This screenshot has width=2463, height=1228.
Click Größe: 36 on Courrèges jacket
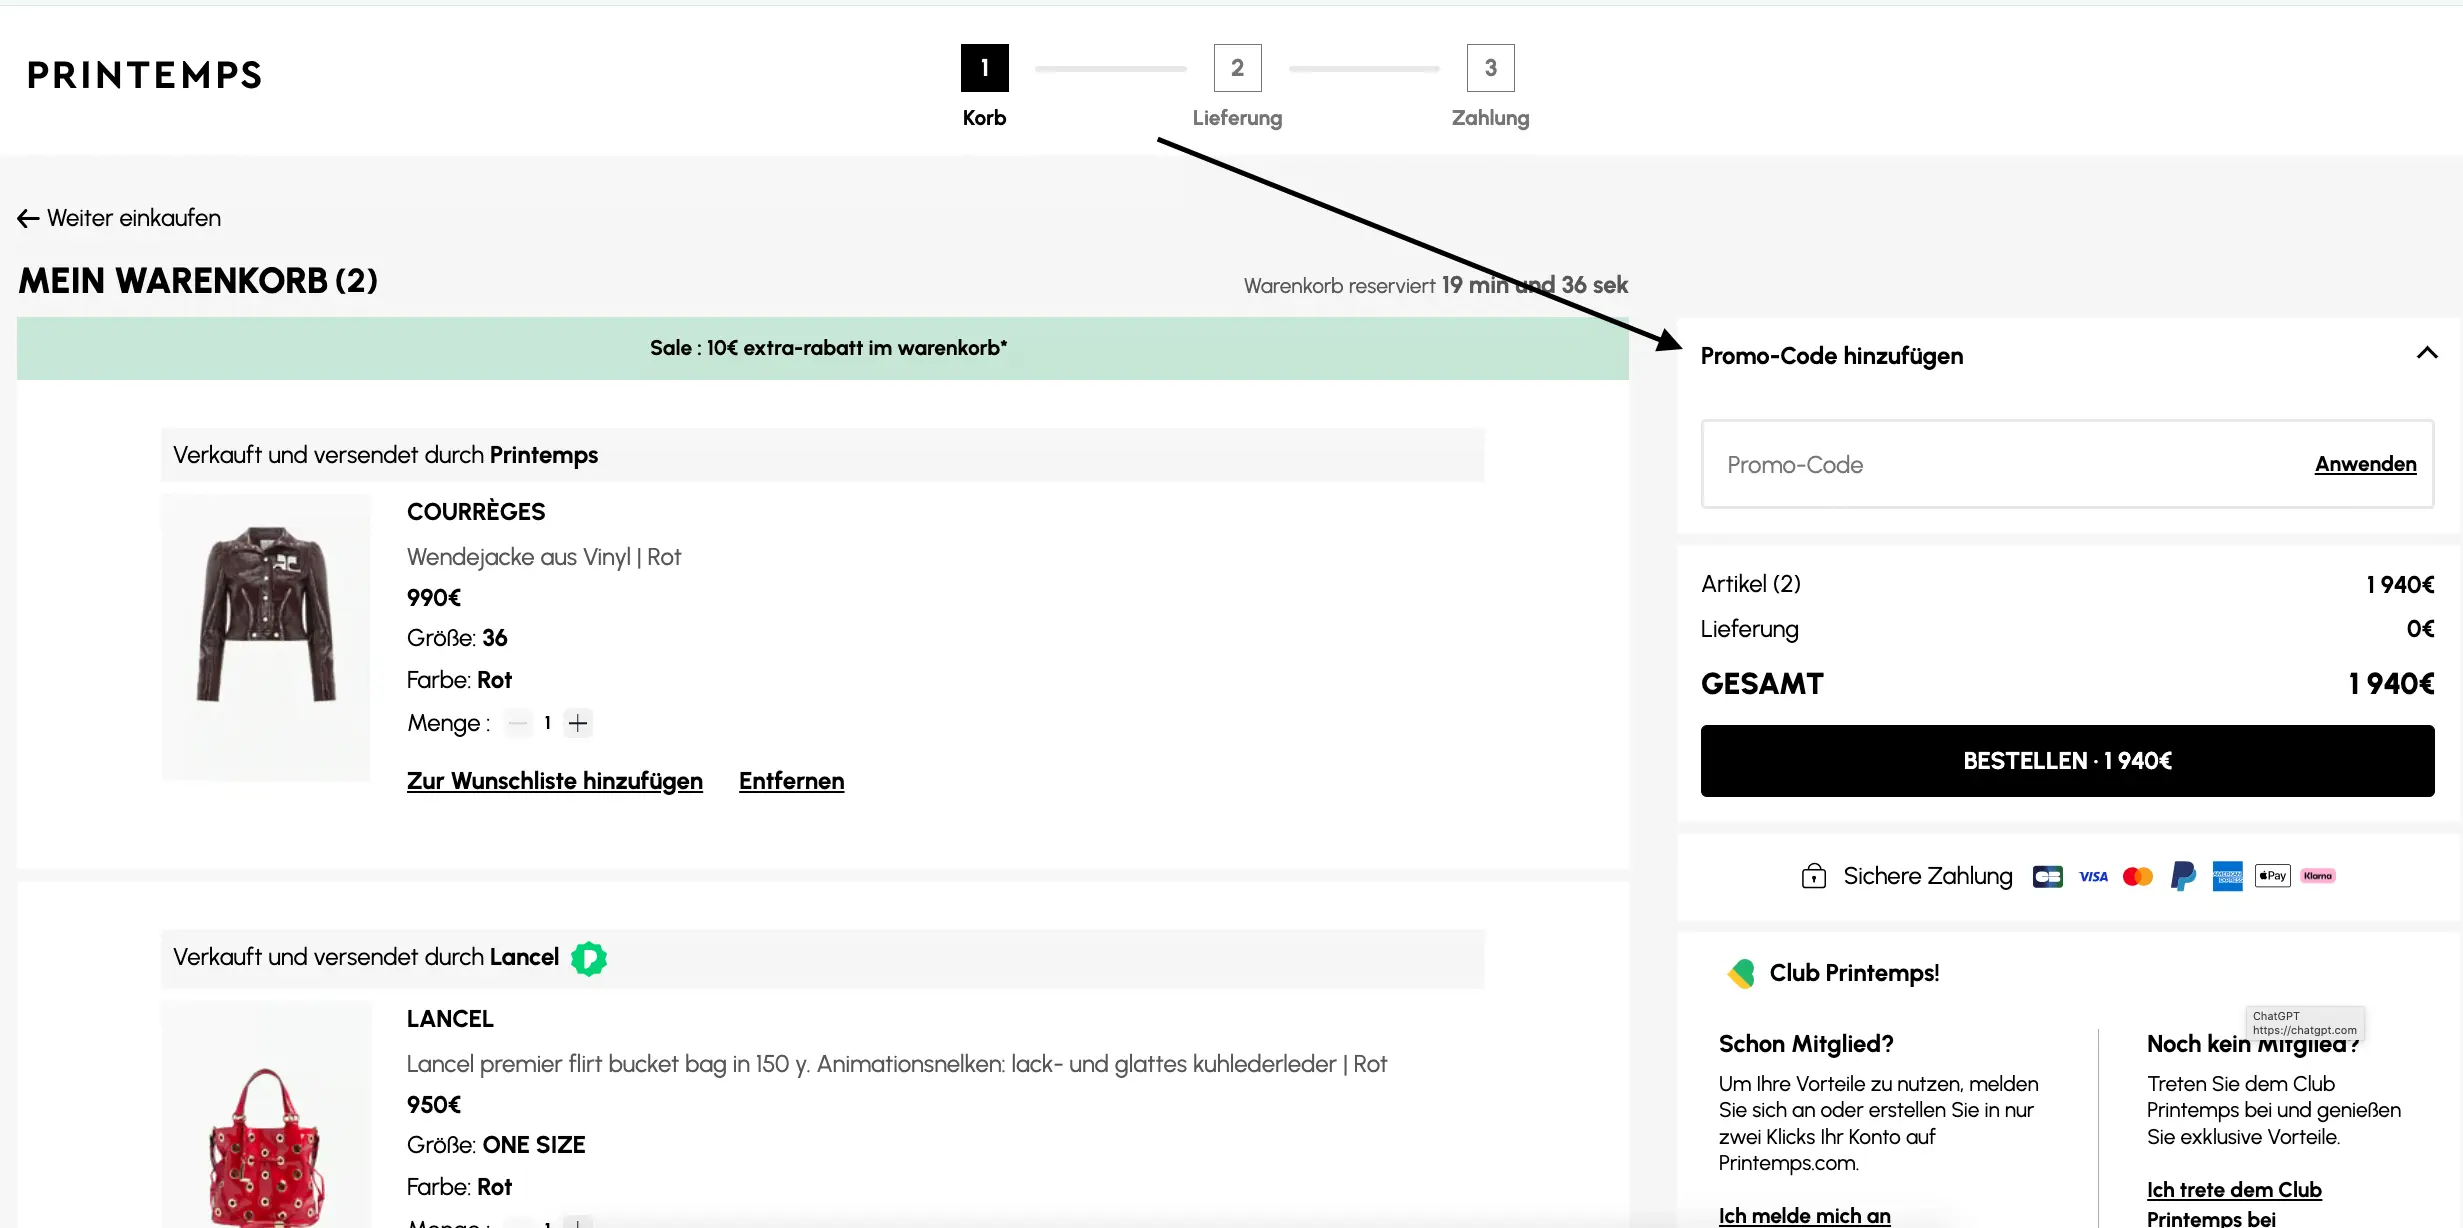tap(457, 638)
